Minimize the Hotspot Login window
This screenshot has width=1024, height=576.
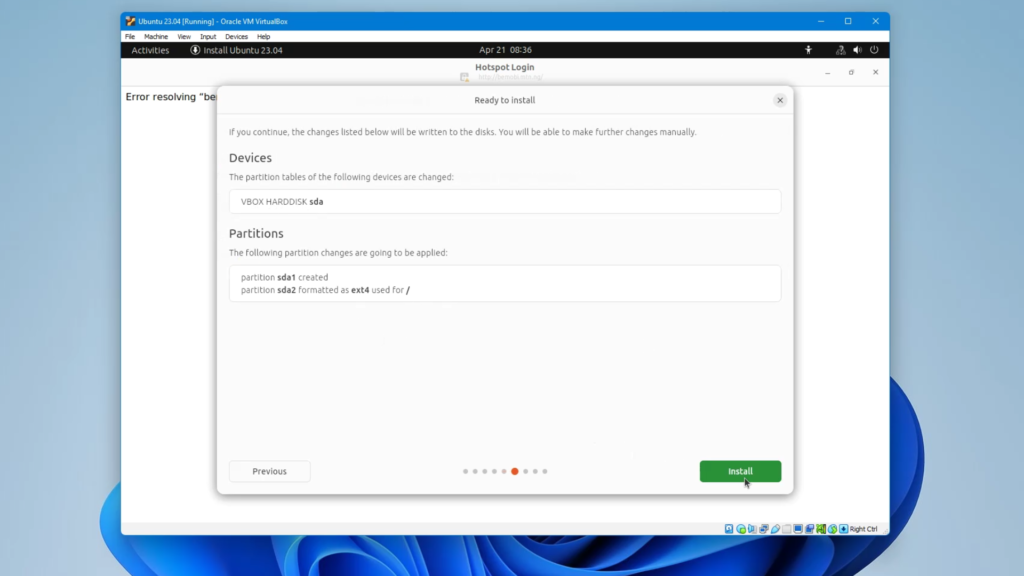click(827, 72)
